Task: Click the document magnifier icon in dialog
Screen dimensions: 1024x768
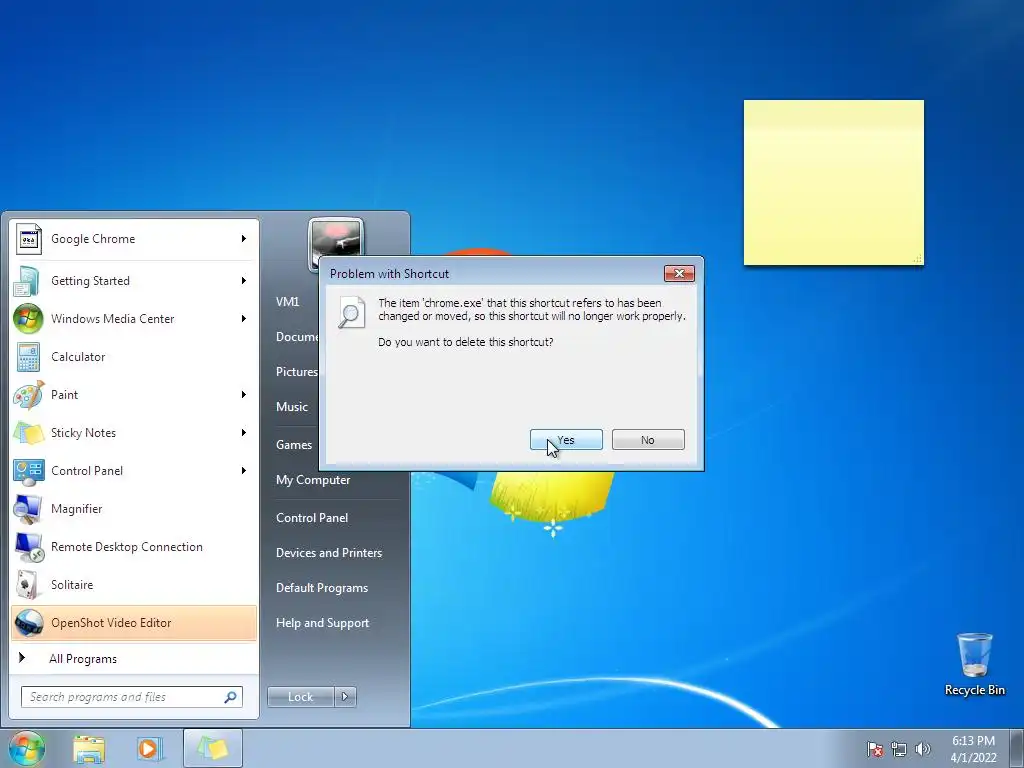Action: pyautogui.click(x=351, y=313)
